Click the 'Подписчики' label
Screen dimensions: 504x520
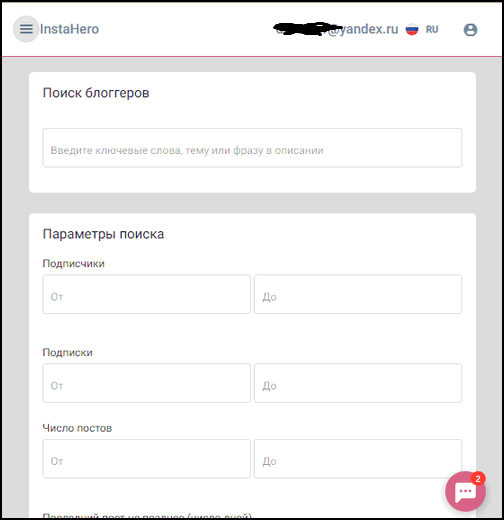pyautogui.click(x=74, y=263)
